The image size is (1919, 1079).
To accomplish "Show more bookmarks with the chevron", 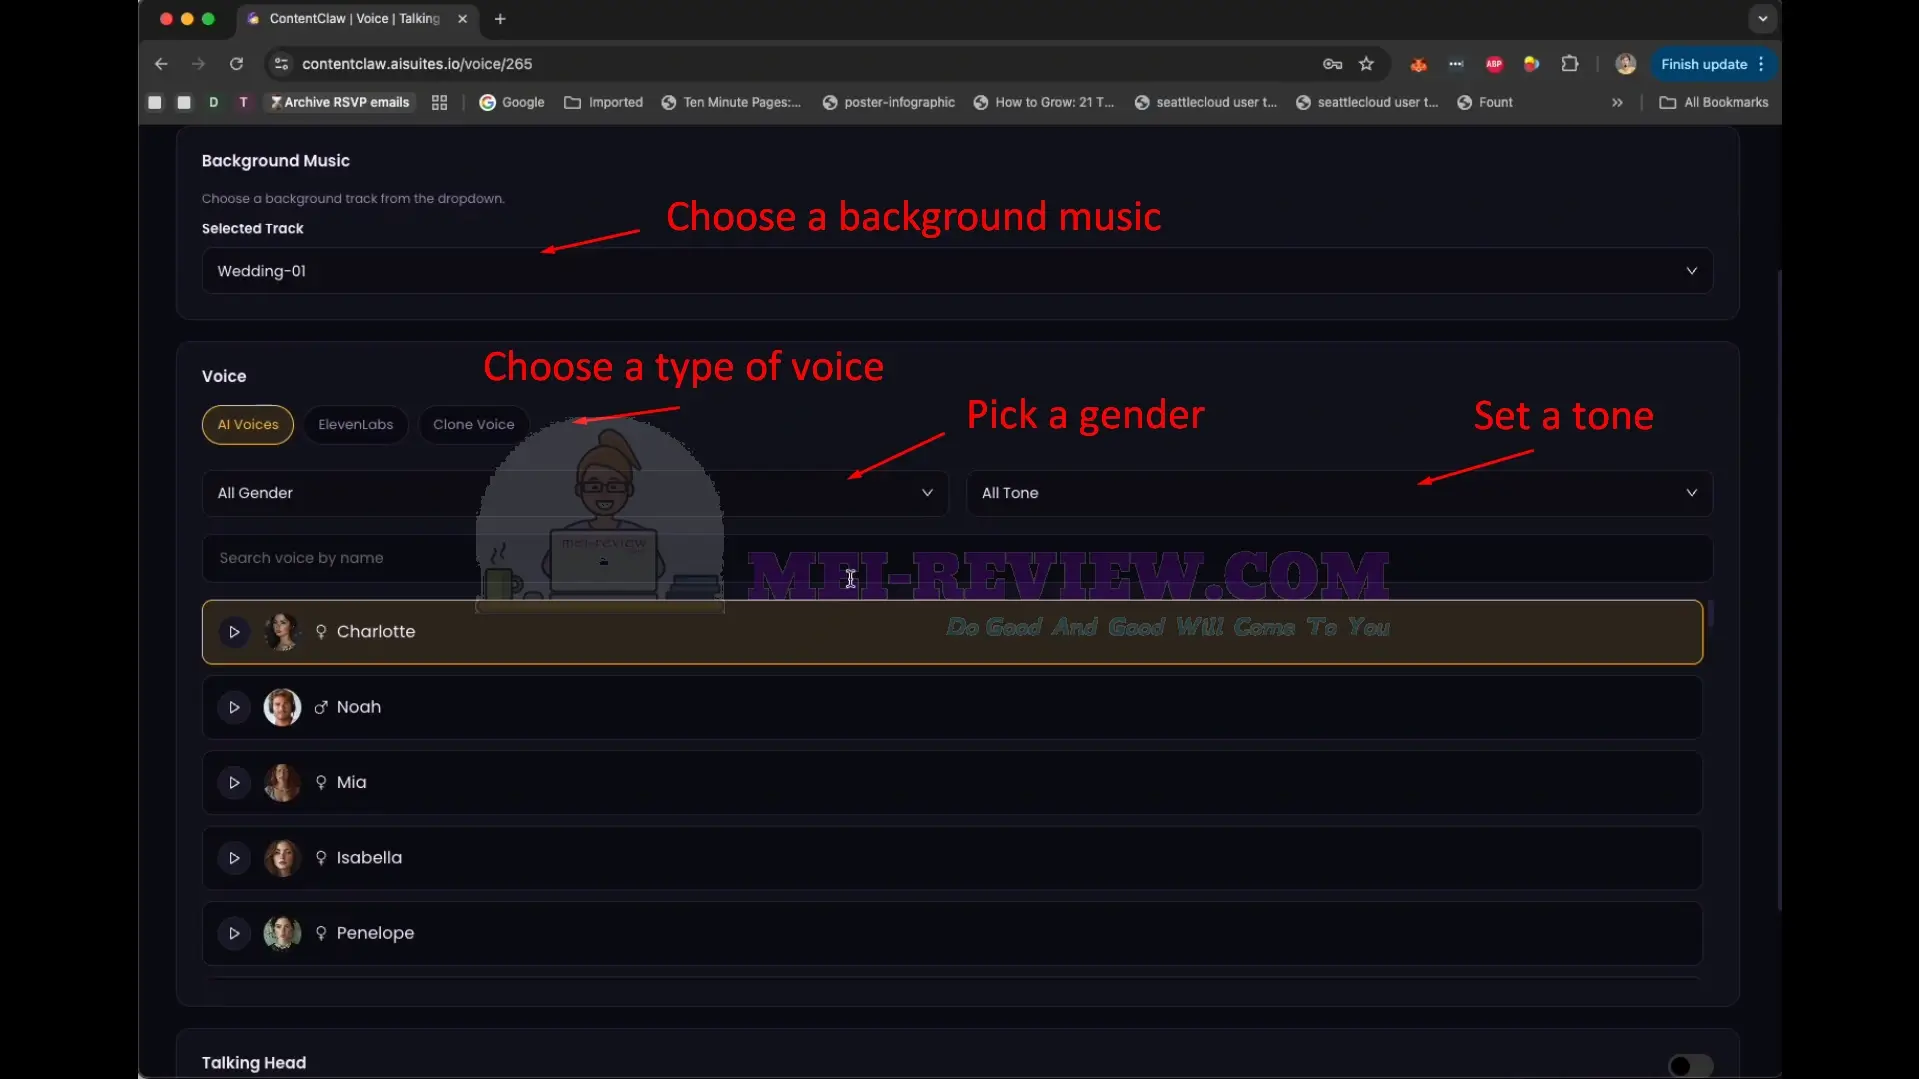I will click(1617, 102).
